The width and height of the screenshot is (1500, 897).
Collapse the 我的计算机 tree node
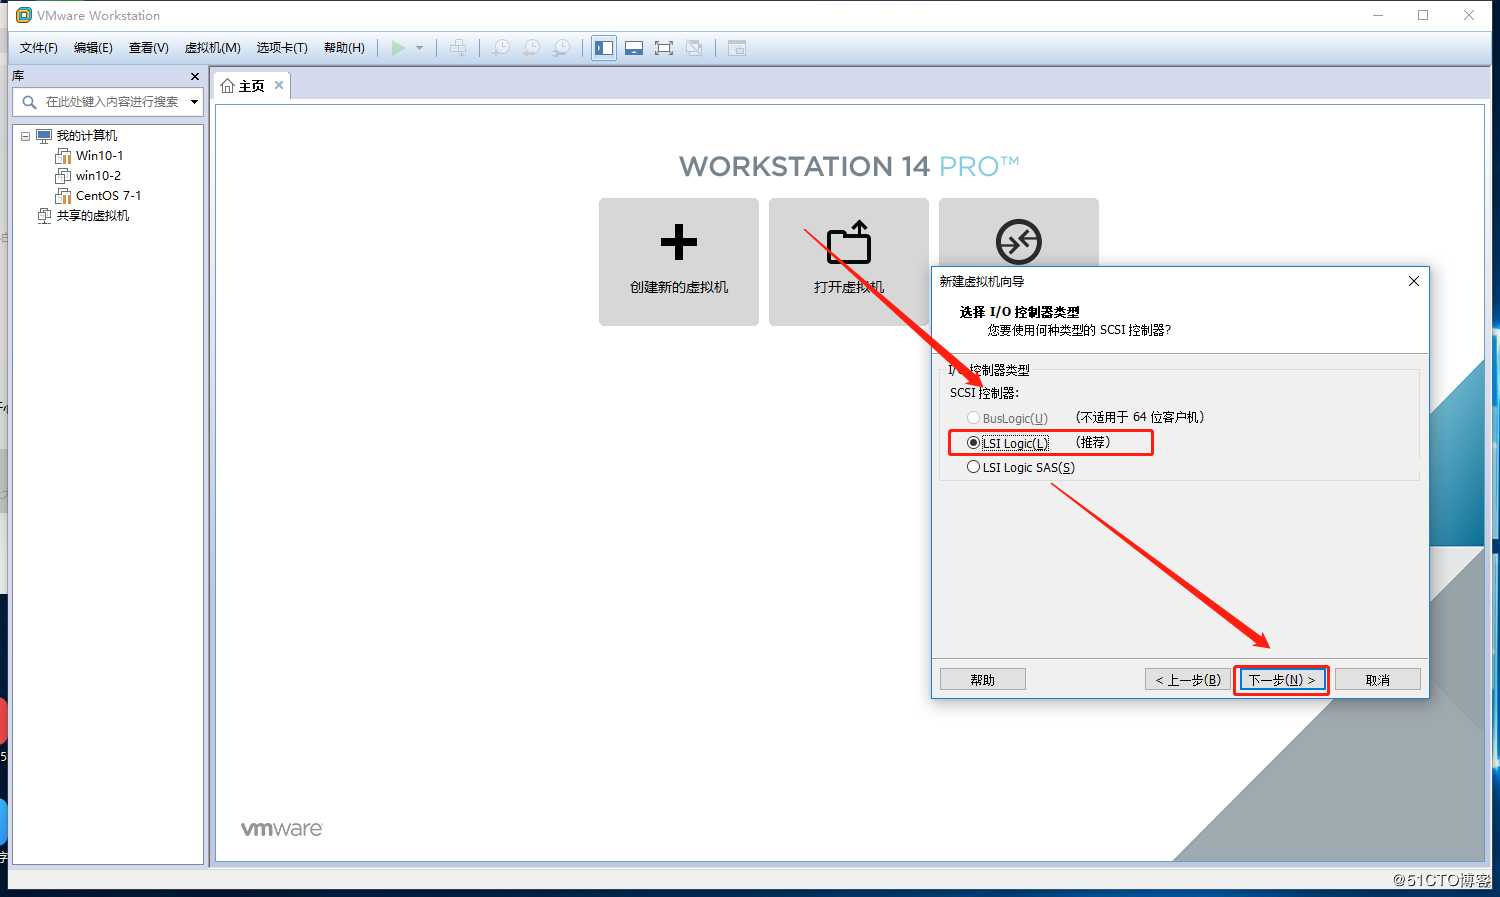point(25,136)
